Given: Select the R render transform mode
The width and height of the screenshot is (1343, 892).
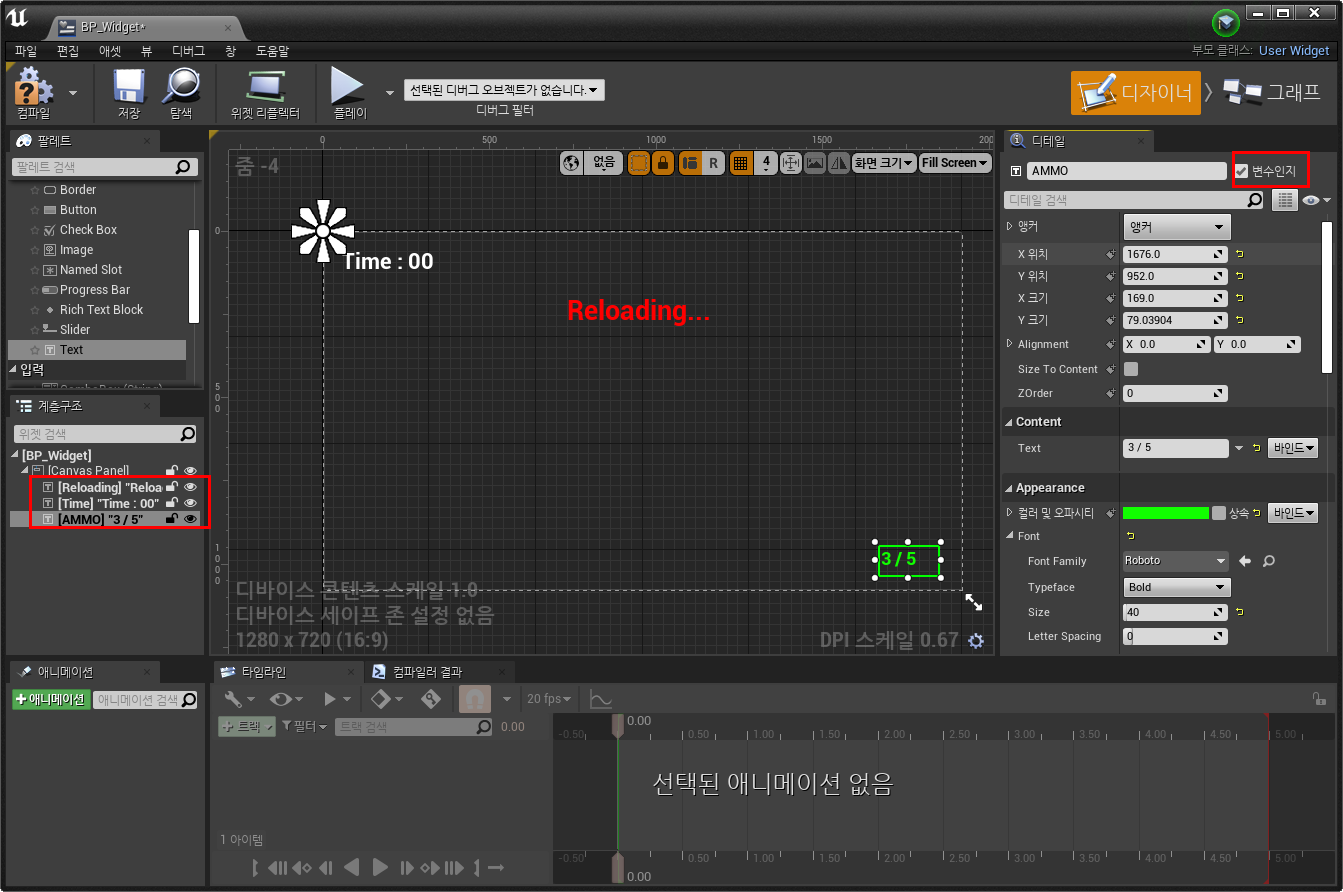Looking at the screenshot, I should pos(713,163).
